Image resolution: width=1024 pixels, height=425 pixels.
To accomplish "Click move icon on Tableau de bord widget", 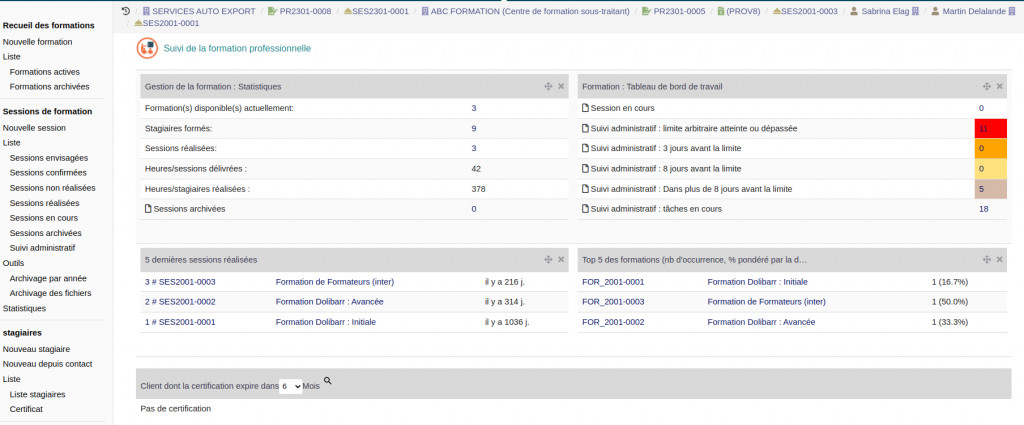I will [x=986, y=87].
